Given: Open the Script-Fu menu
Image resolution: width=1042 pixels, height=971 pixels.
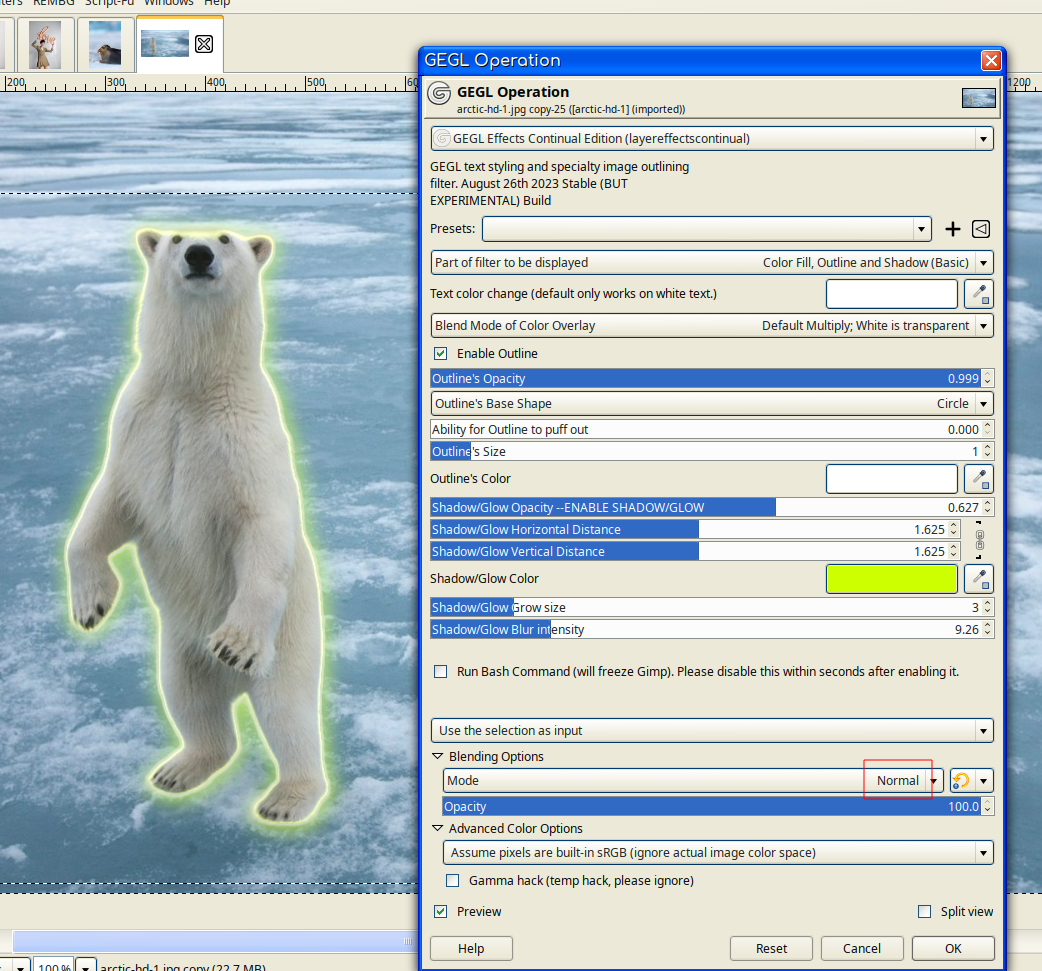Looking at the screenshot, I should 110,3.
